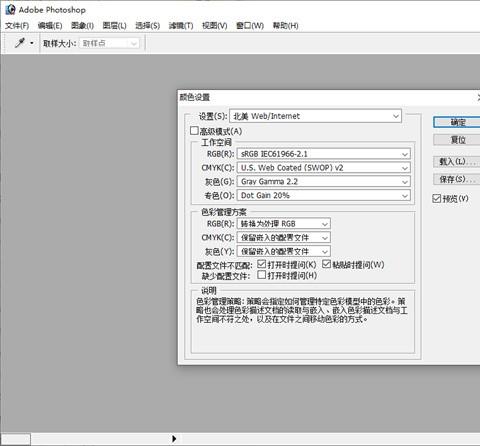Open the 灰色(Y) policy dropdown
The height and width of the screenshot is (446, 480).
[283, 251]
